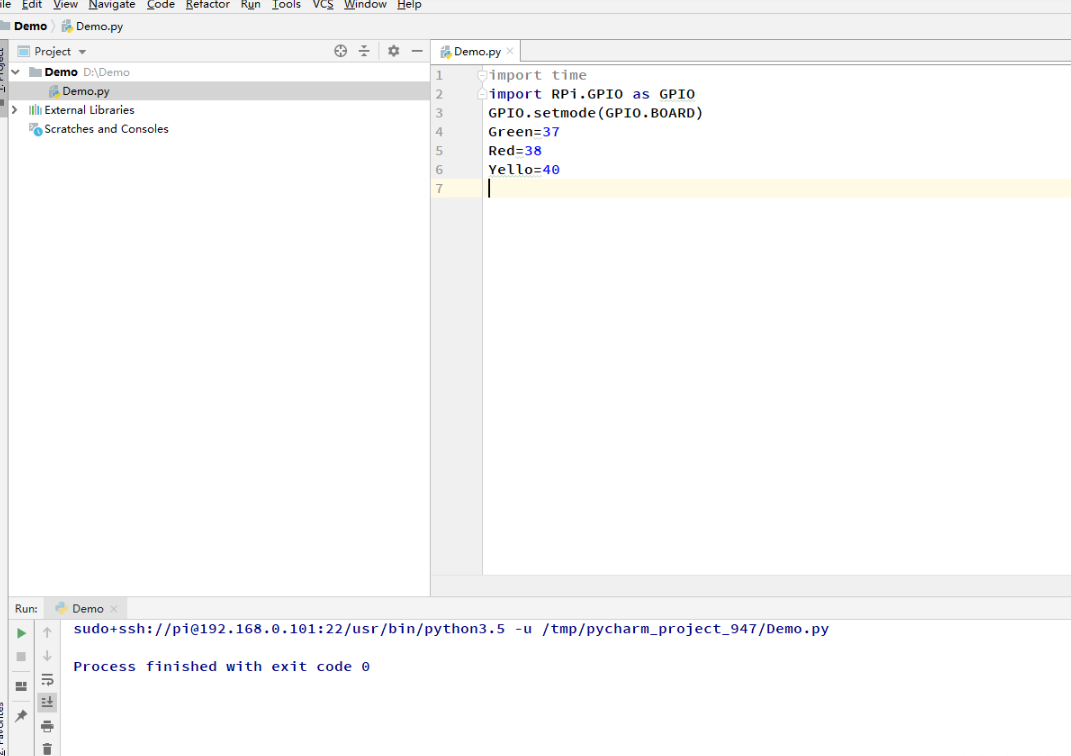This screenshot has height=756, width=1071.
Task: Rerun Demo with green play button
Action: click(x=21, y=633)
